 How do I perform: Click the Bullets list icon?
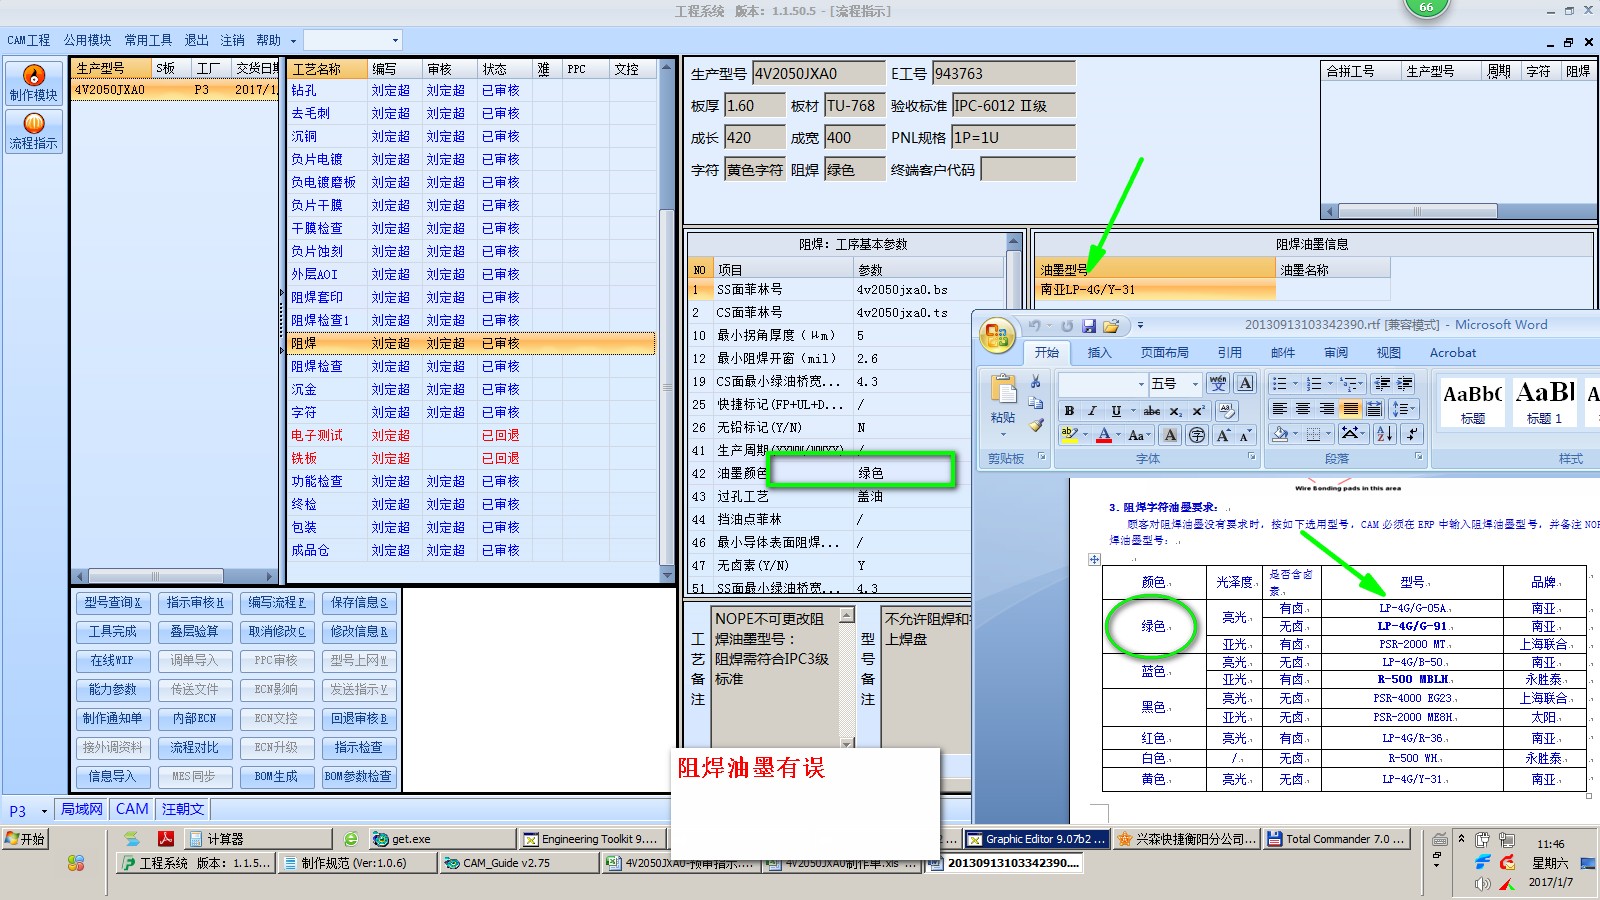[1279, 384]
